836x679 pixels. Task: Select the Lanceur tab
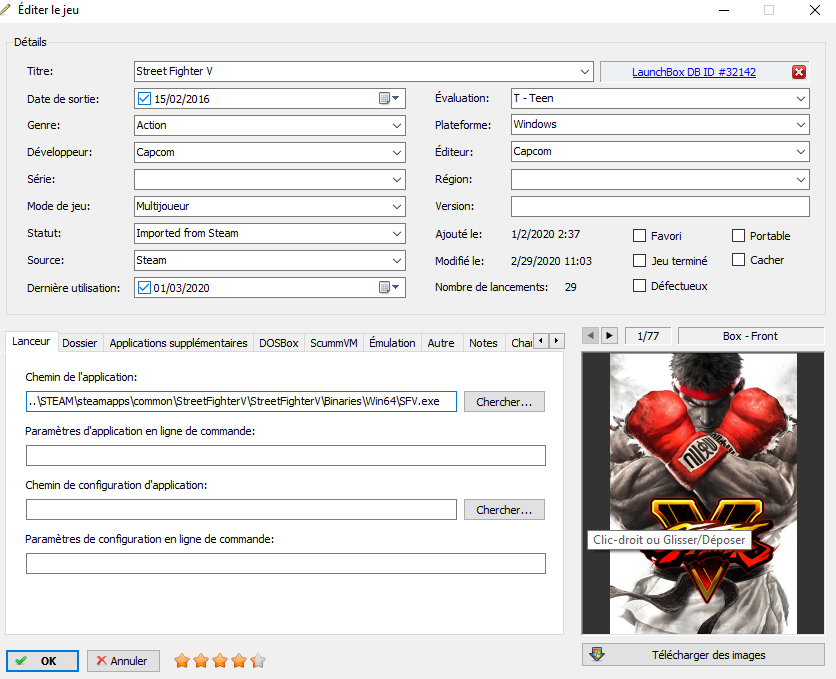pyautogui.click(x=31, y=341)
